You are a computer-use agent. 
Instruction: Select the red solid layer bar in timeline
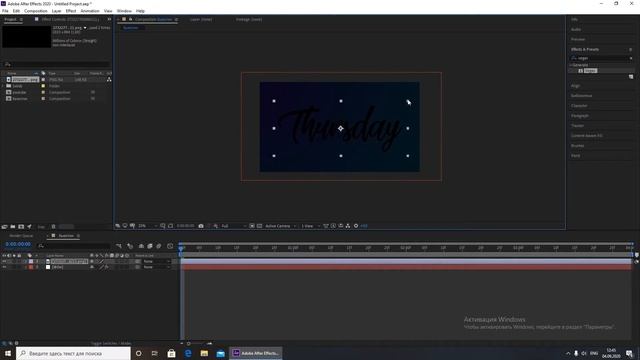click(406, 267)
